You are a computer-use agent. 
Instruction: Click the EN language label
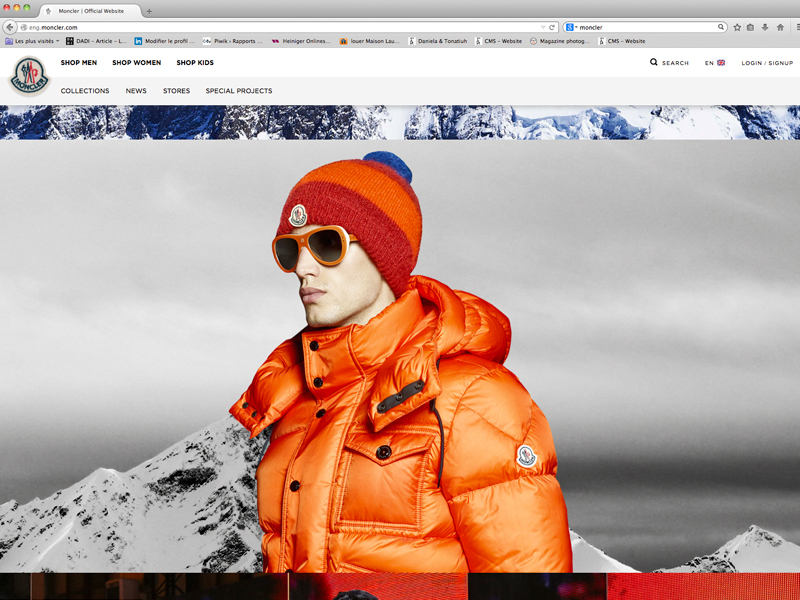tap(709, 63)
